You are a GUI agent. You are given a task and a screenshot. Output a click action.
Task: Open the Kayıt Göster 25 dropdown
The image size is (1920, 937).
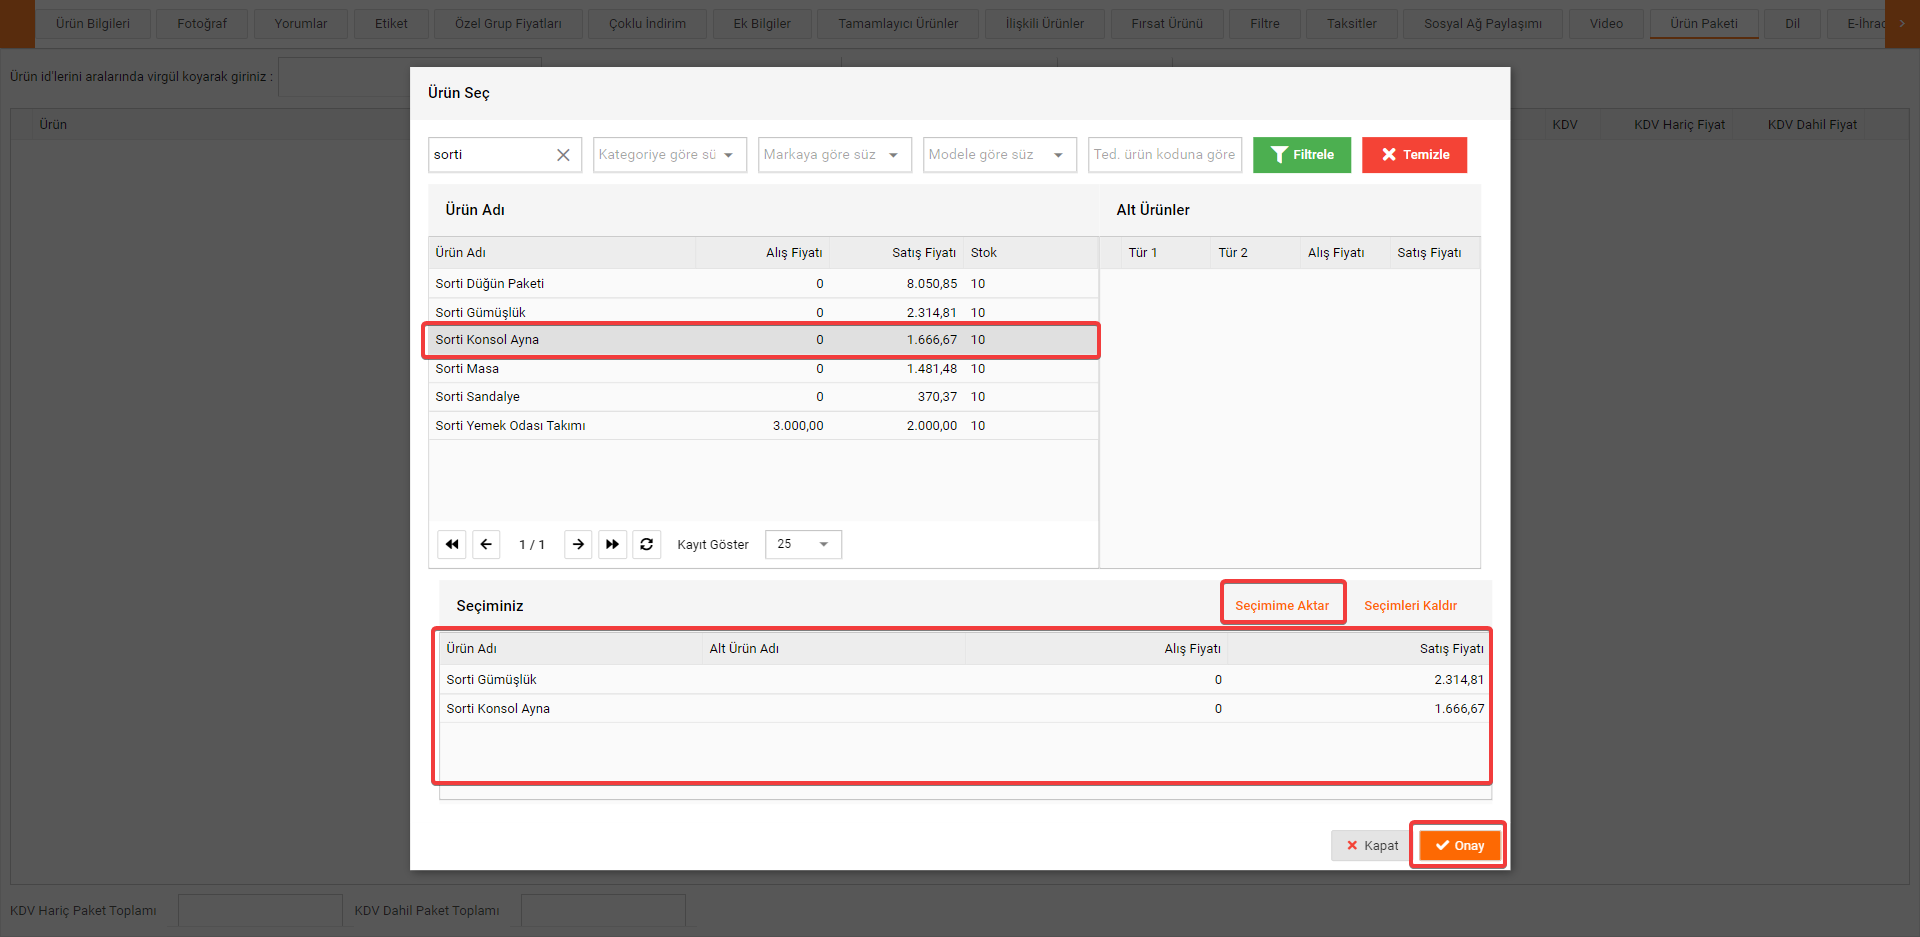[803, 544]
